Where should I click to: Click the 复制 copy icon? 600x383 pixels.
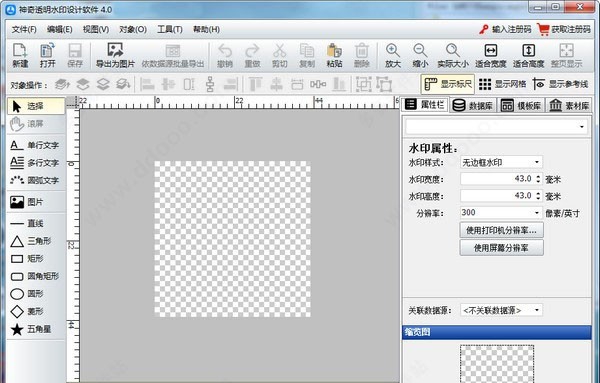tap(307, 56)
